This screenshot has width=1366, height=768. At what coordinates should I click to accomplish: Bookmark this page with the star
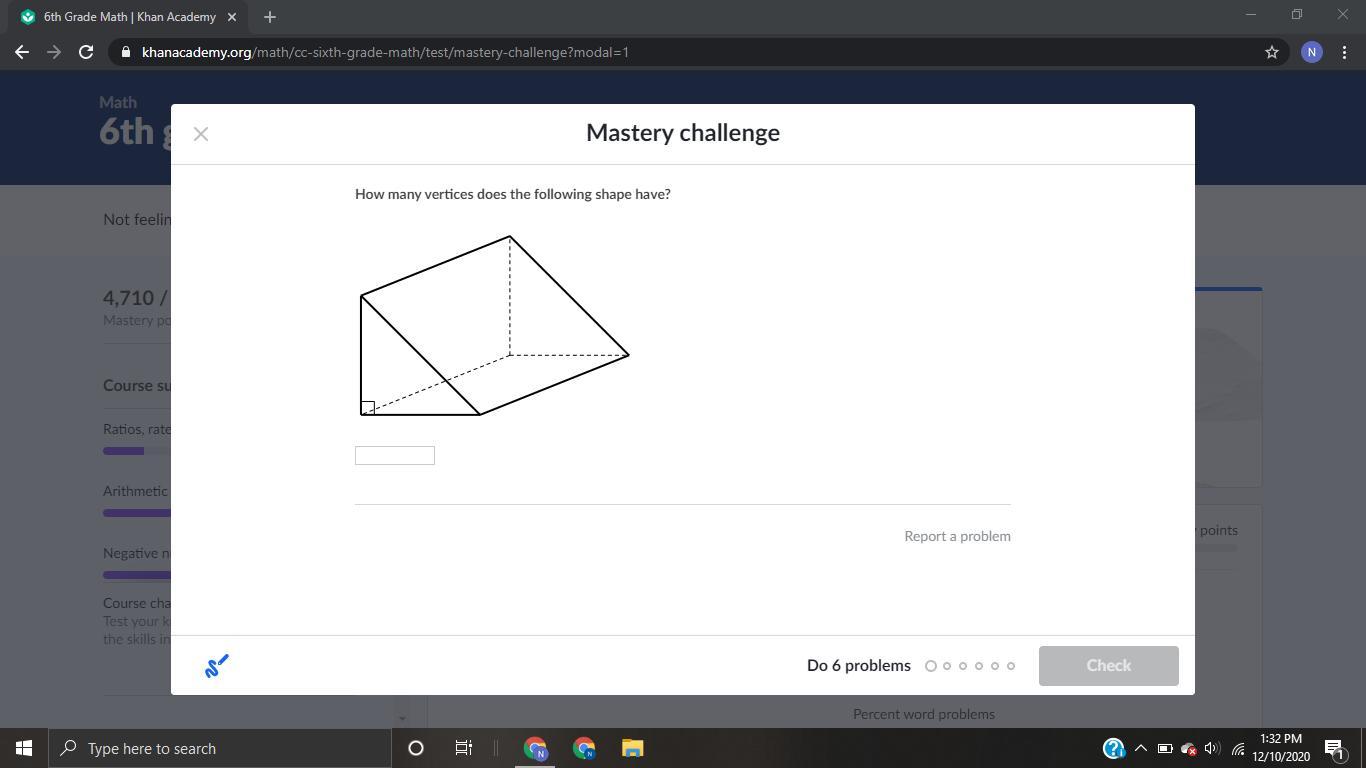1272,52
